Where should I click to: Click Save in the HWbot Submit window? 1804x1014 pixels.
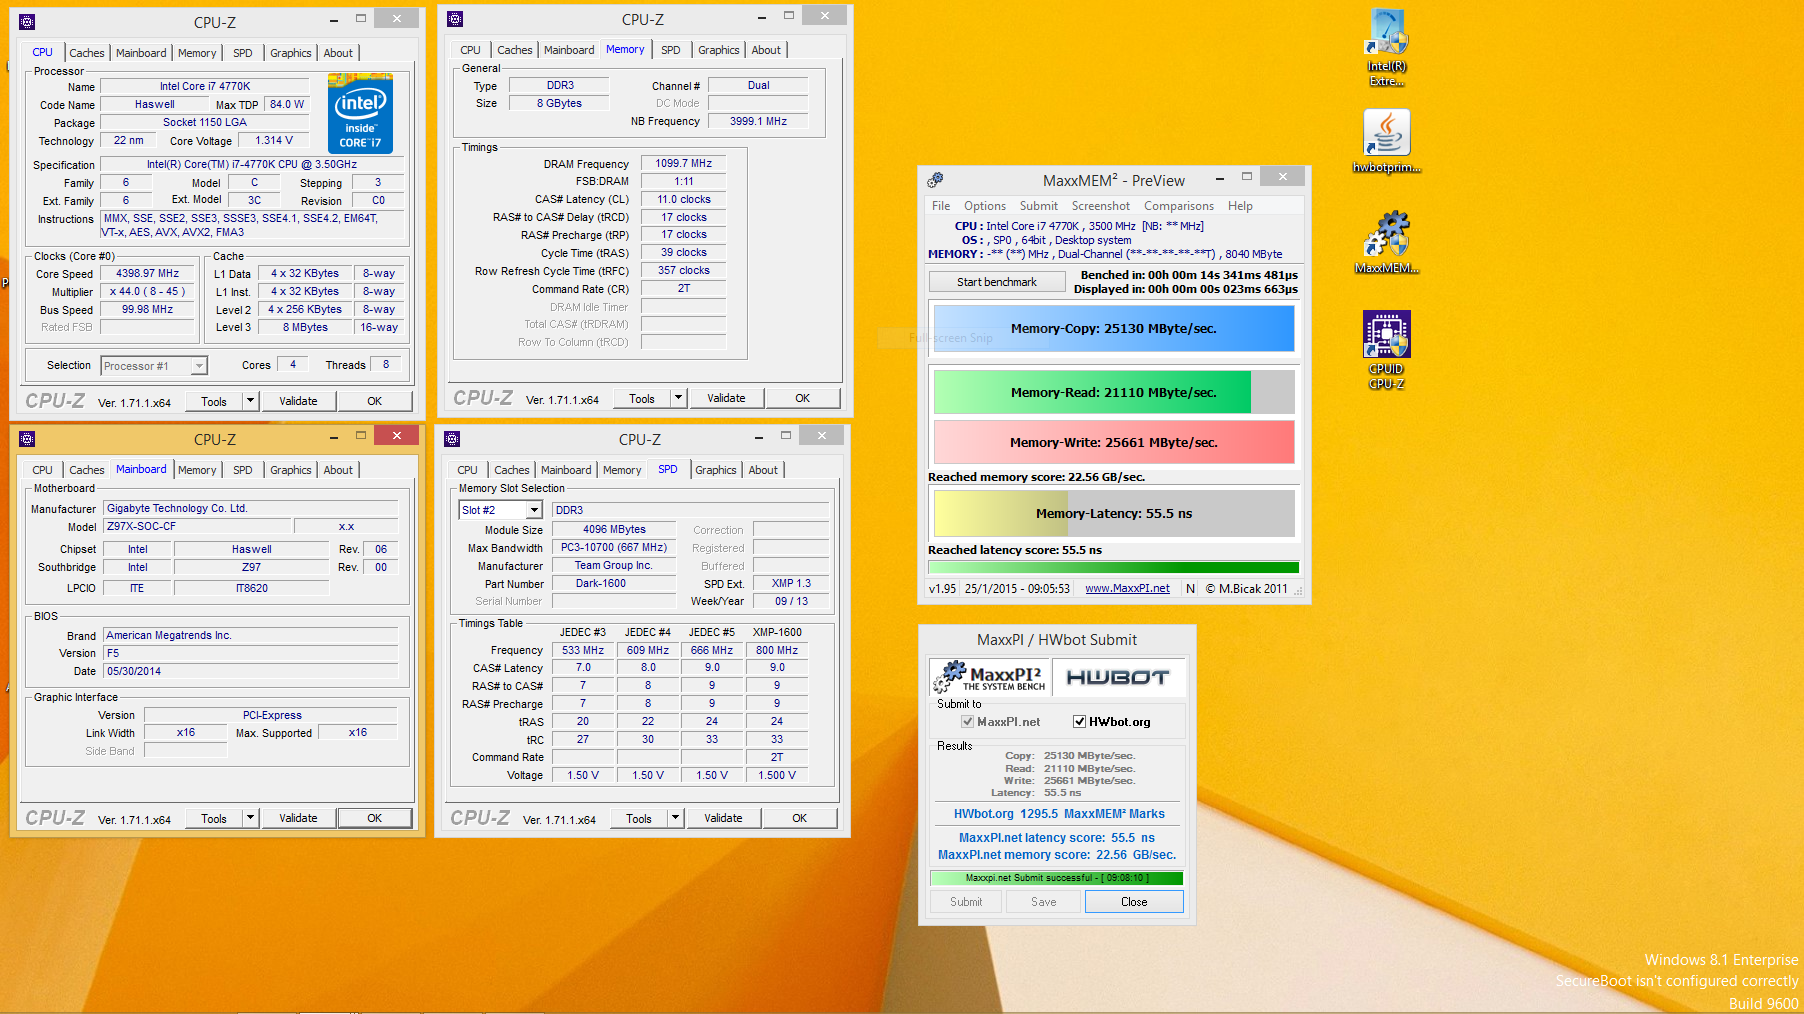[1043, 902]
